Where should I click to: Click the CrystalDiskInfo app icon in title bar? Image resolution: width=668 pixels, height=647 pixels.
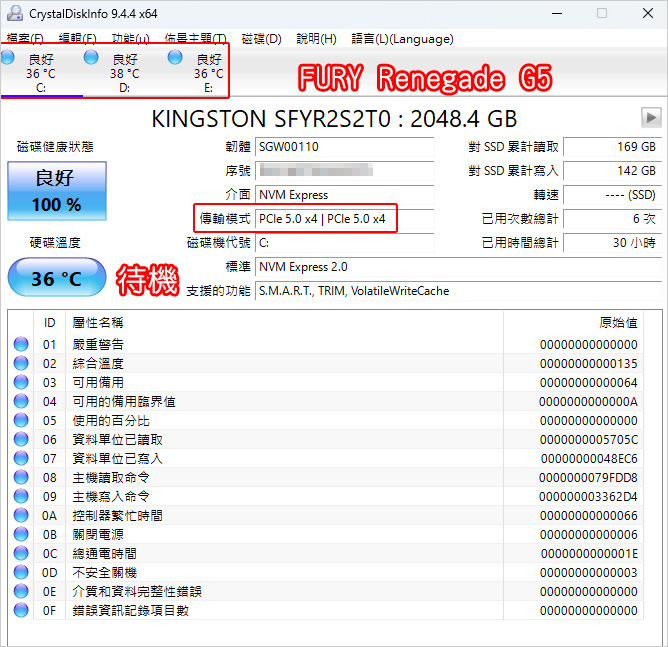[14, 13]
